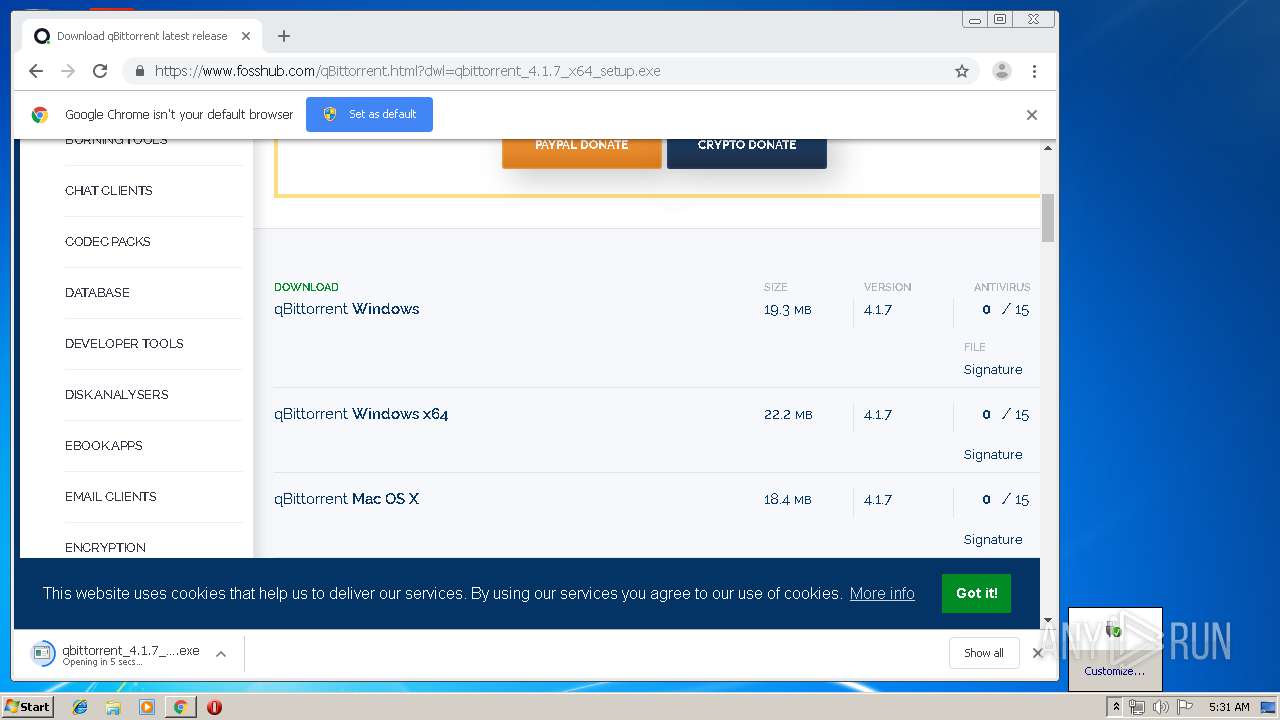The image size is (1280, 720).
Task: Open the DISK ANALYSERS category
Action: [117, 395]
